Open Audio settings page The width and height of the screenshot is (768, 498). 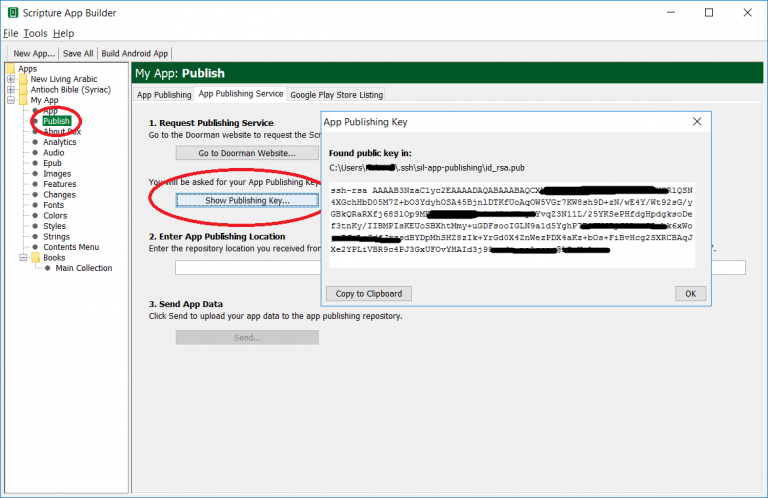tap(53, 152)
